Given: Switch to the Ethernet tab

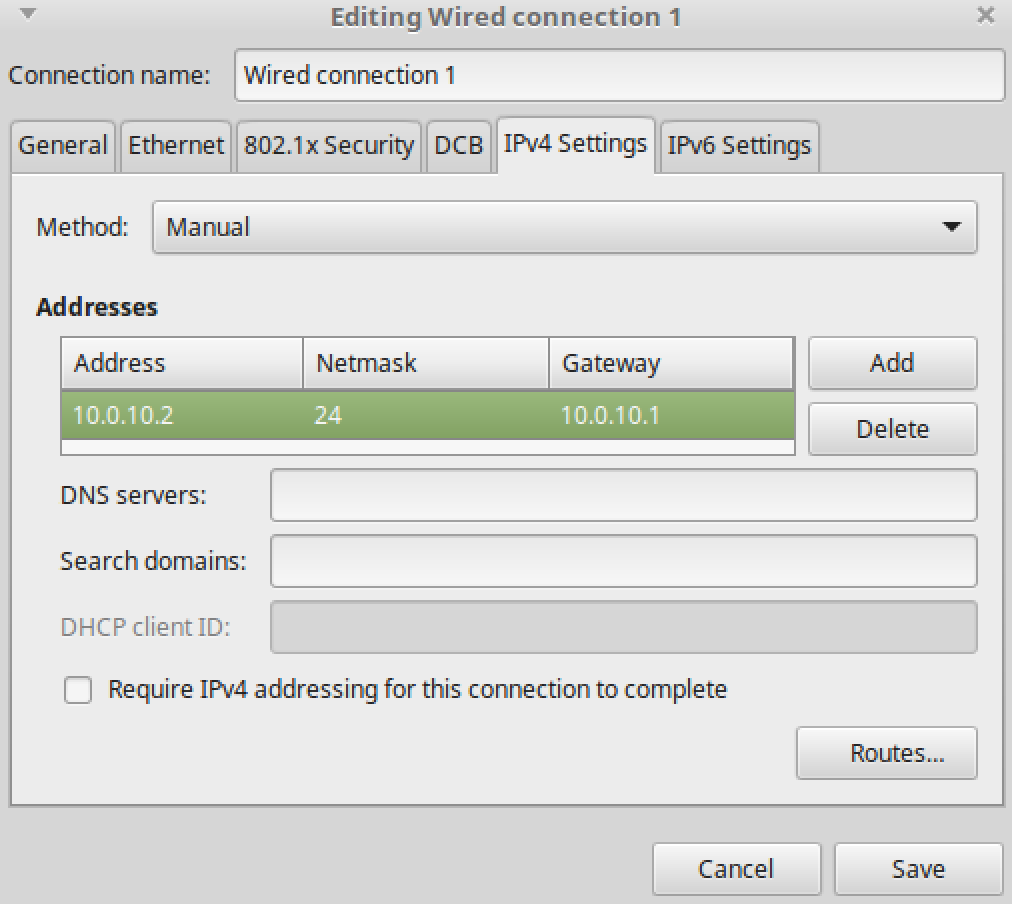Looking at the screenshot, I should click(x=176, y=146).
